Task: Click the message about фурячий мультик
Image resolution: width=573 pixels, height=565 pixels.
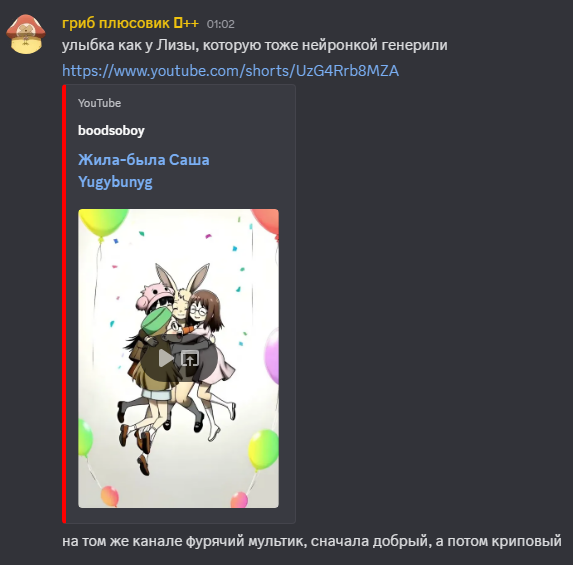Action: click(x=312, y=541)
